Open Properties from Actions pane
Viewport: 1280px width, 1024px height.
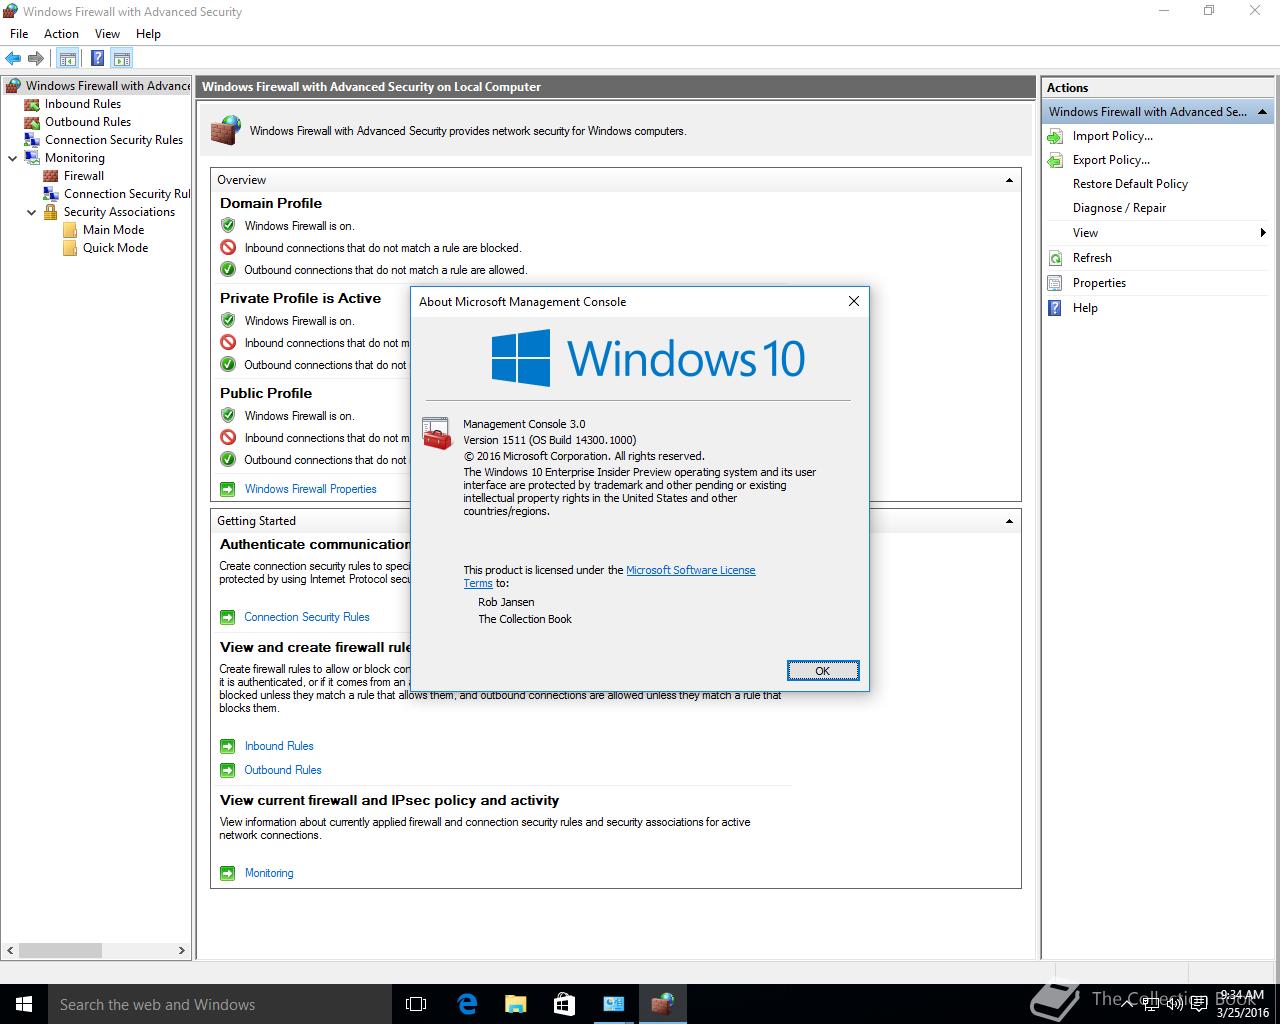1099,283
